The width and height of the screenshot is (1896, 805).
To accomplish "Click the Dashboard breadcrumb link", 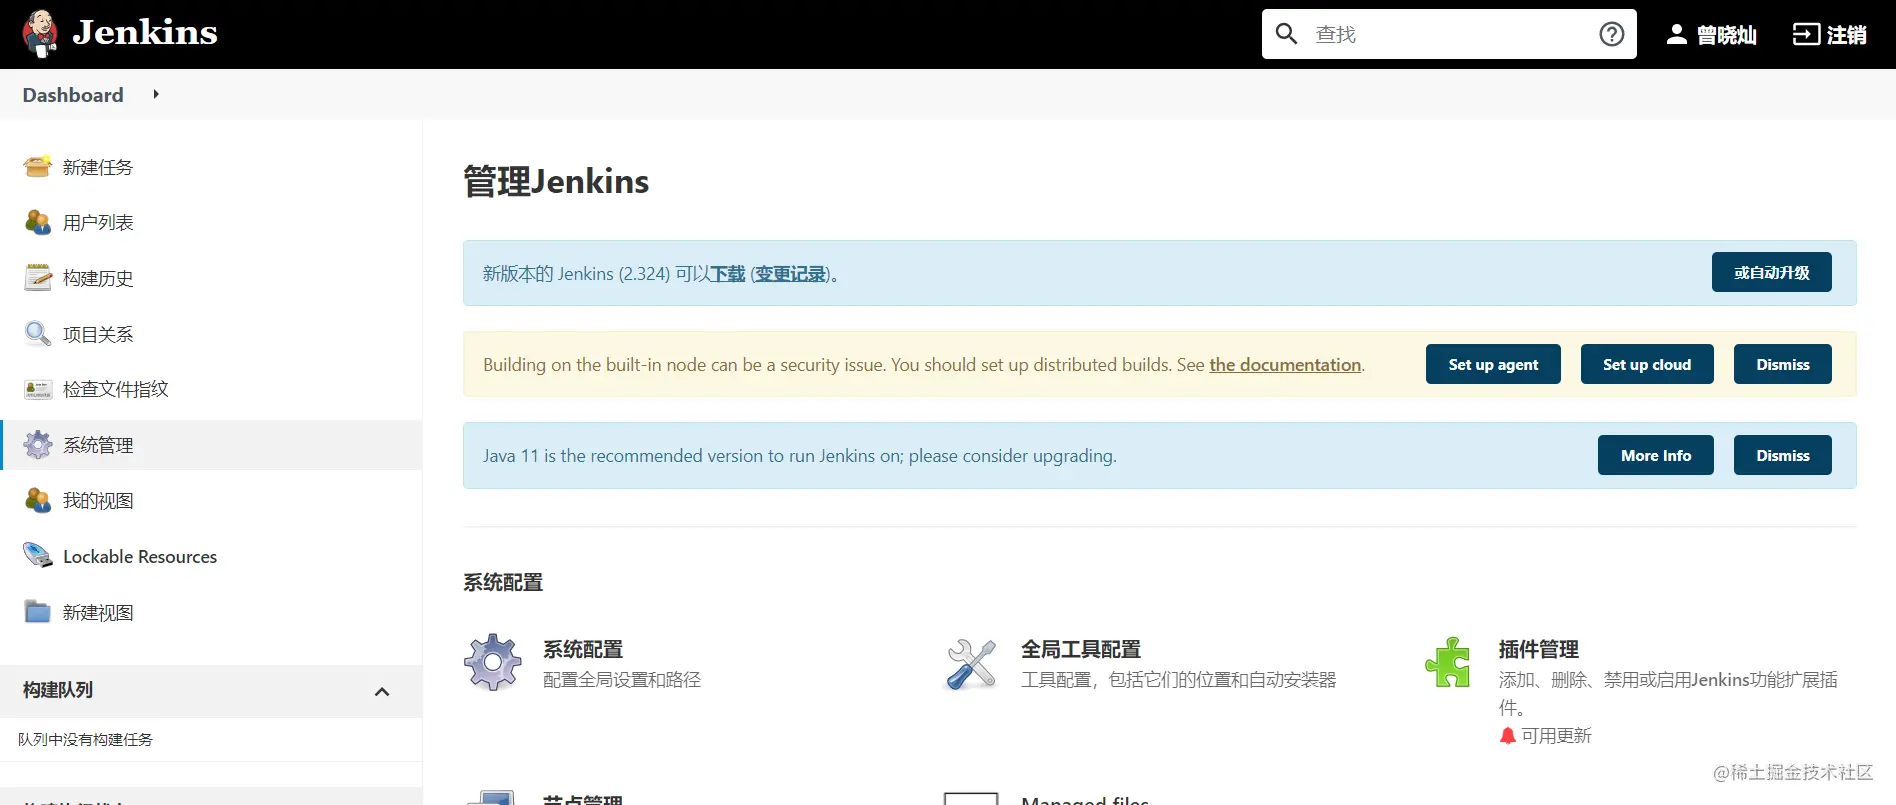I will click(73, 95).
